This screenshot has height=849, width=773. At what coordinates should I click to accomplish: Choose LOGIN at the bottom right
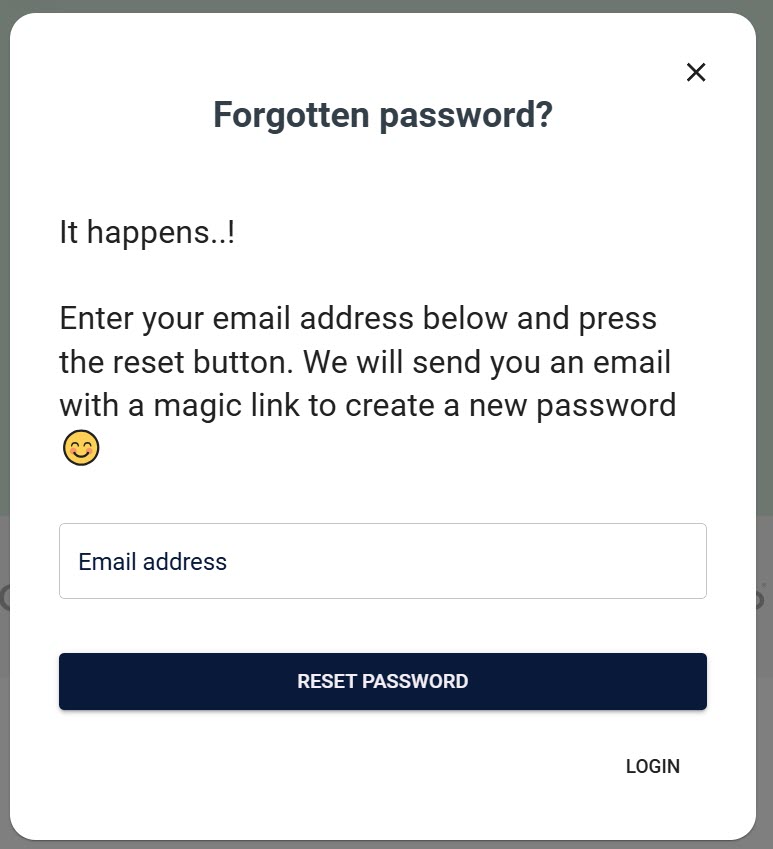point(653,766)
